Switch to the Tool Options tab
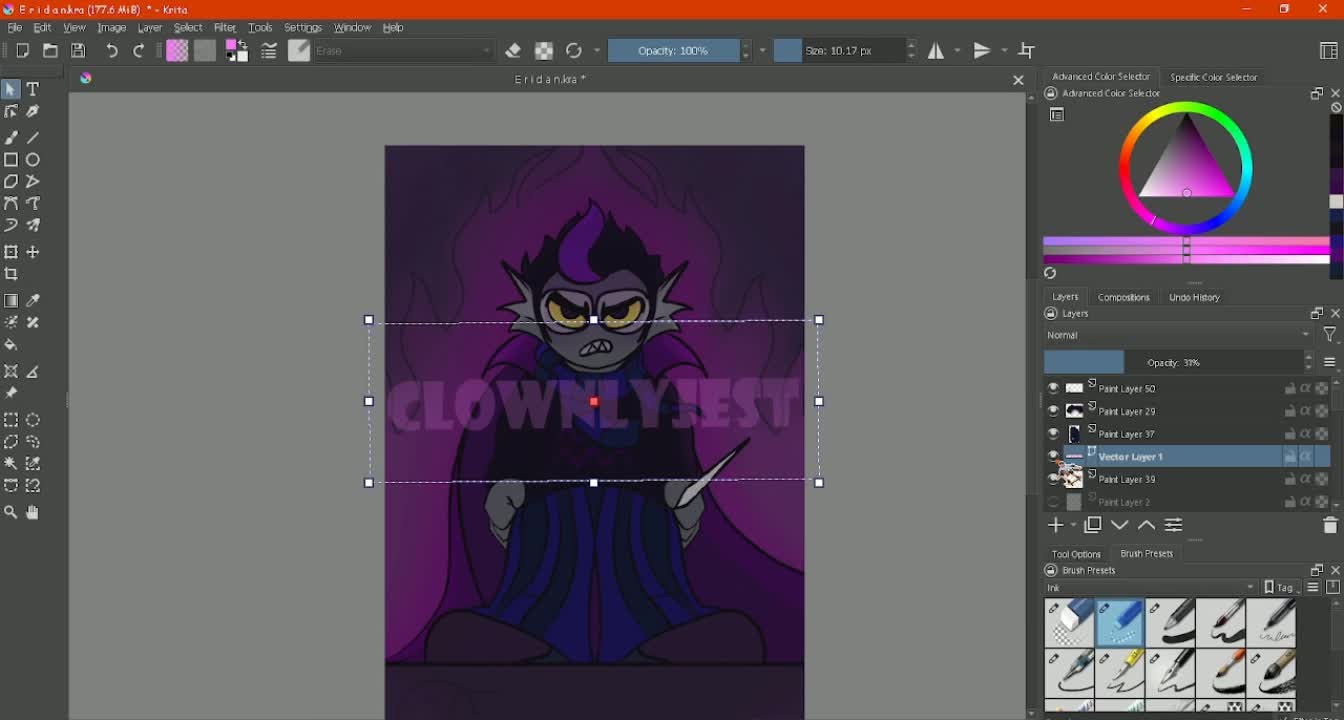 (1076, 554)
